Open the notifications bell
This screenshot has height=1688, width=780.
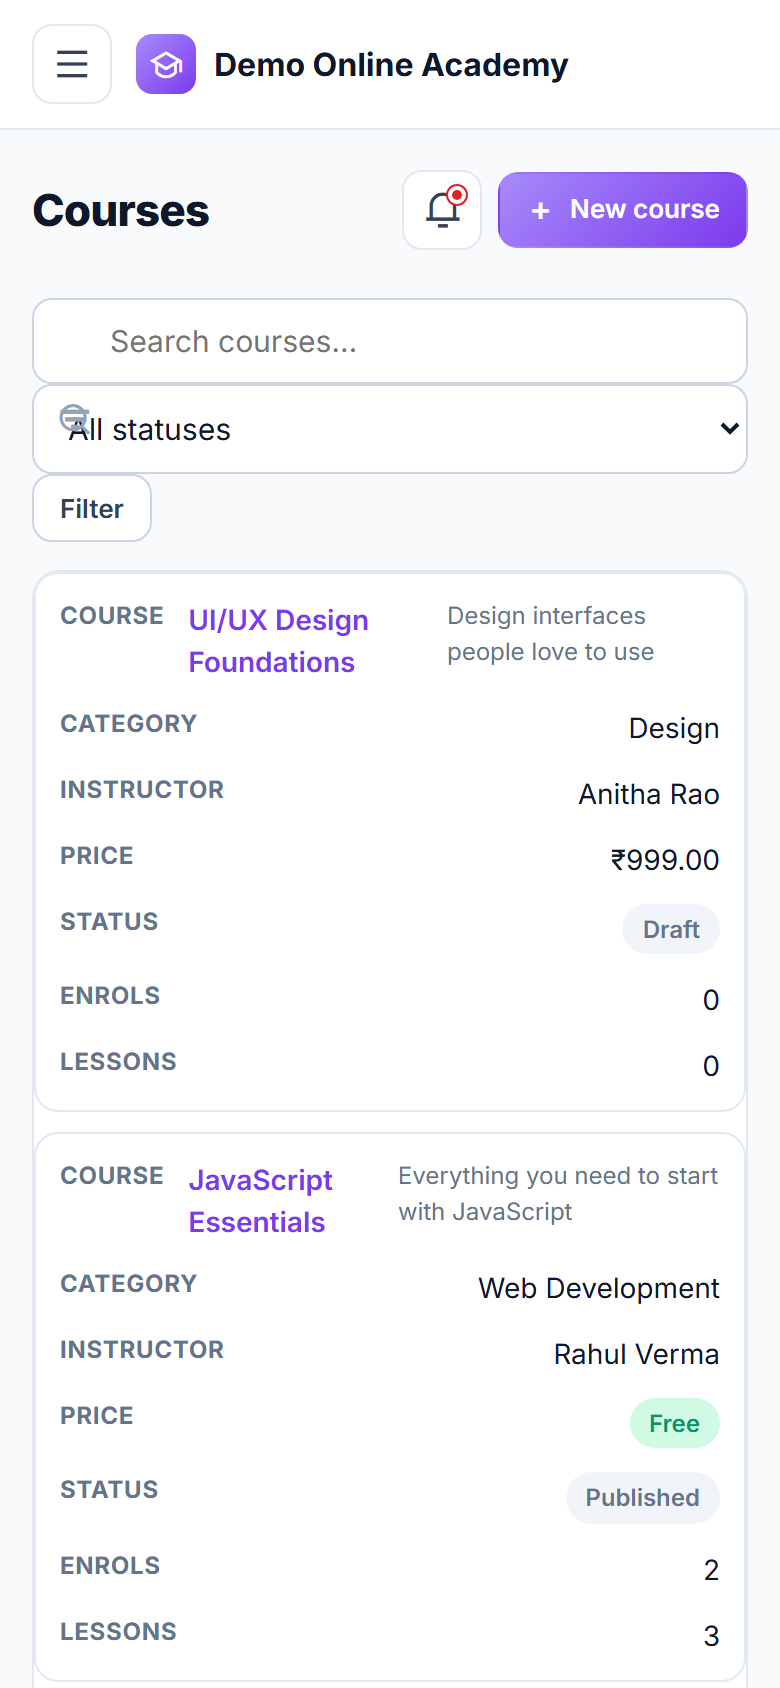[442, 210]
